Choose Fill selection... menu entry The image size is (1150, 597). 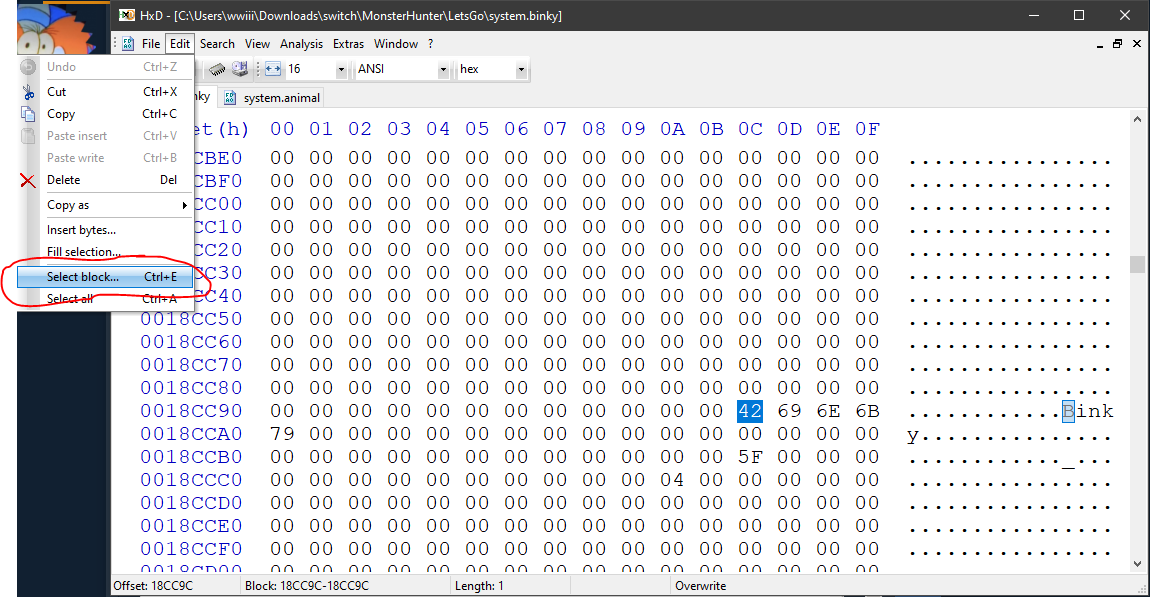tap(105, 252)
